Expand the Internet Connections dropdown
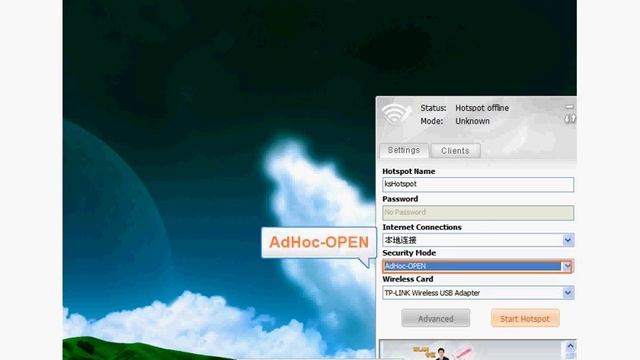640x360 pixels. pos(568,240)
